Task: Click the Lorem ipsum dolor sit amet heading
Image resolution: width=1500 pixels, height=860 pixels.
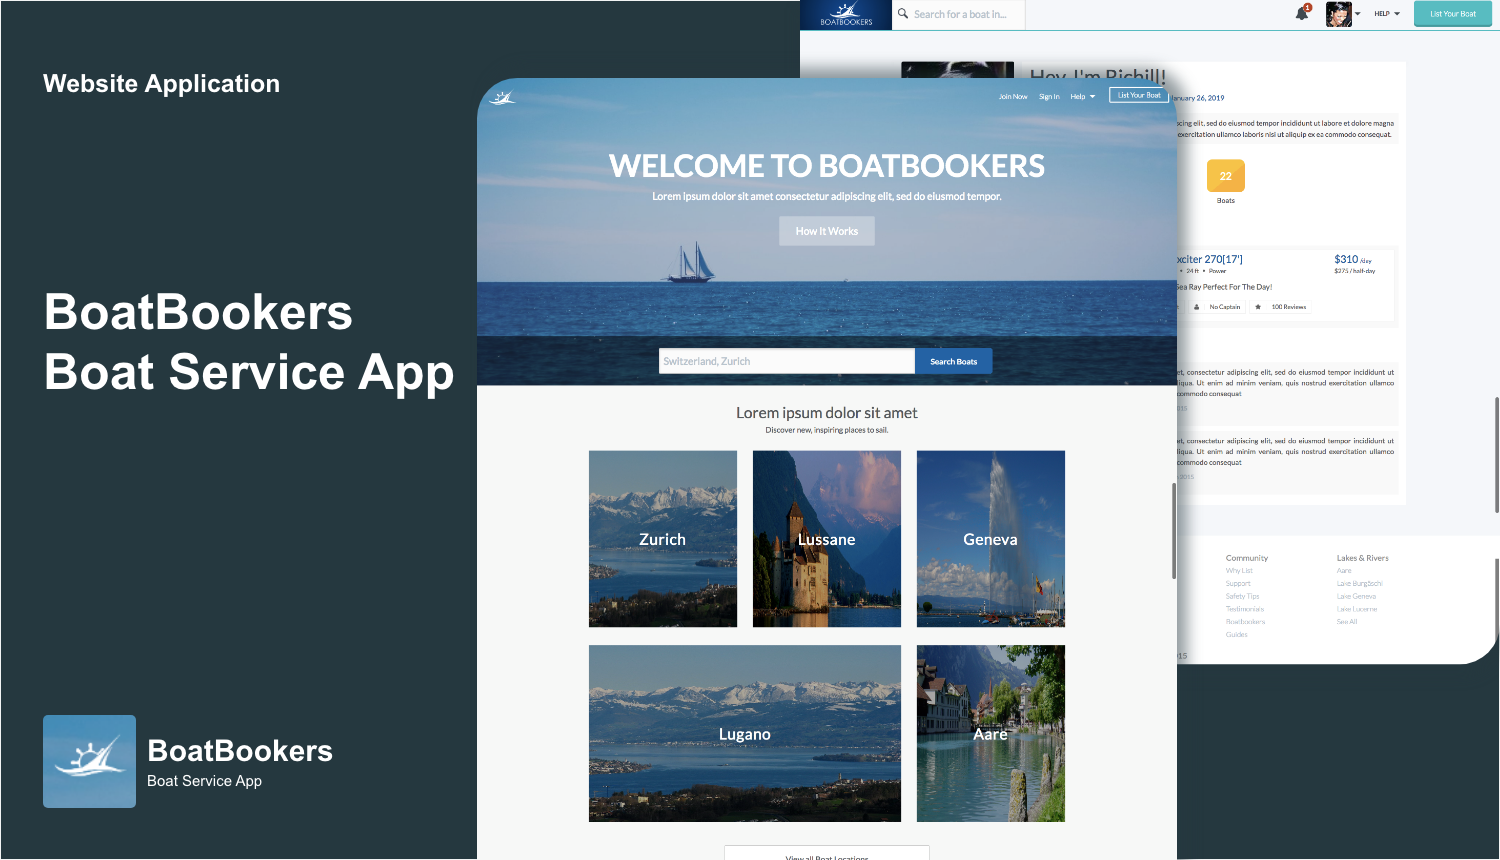Action: click(827, 413)
